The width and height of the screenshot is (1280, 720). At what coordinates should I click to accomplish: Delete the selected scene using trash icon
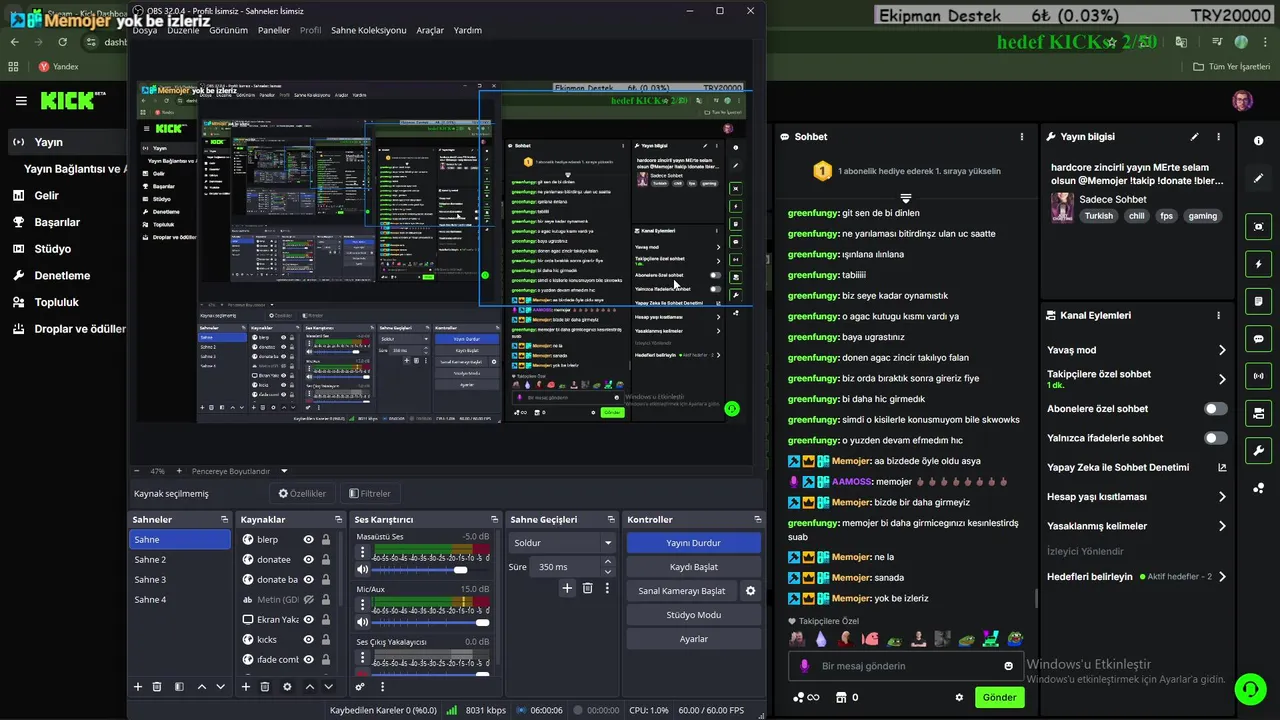click(157, 687)
